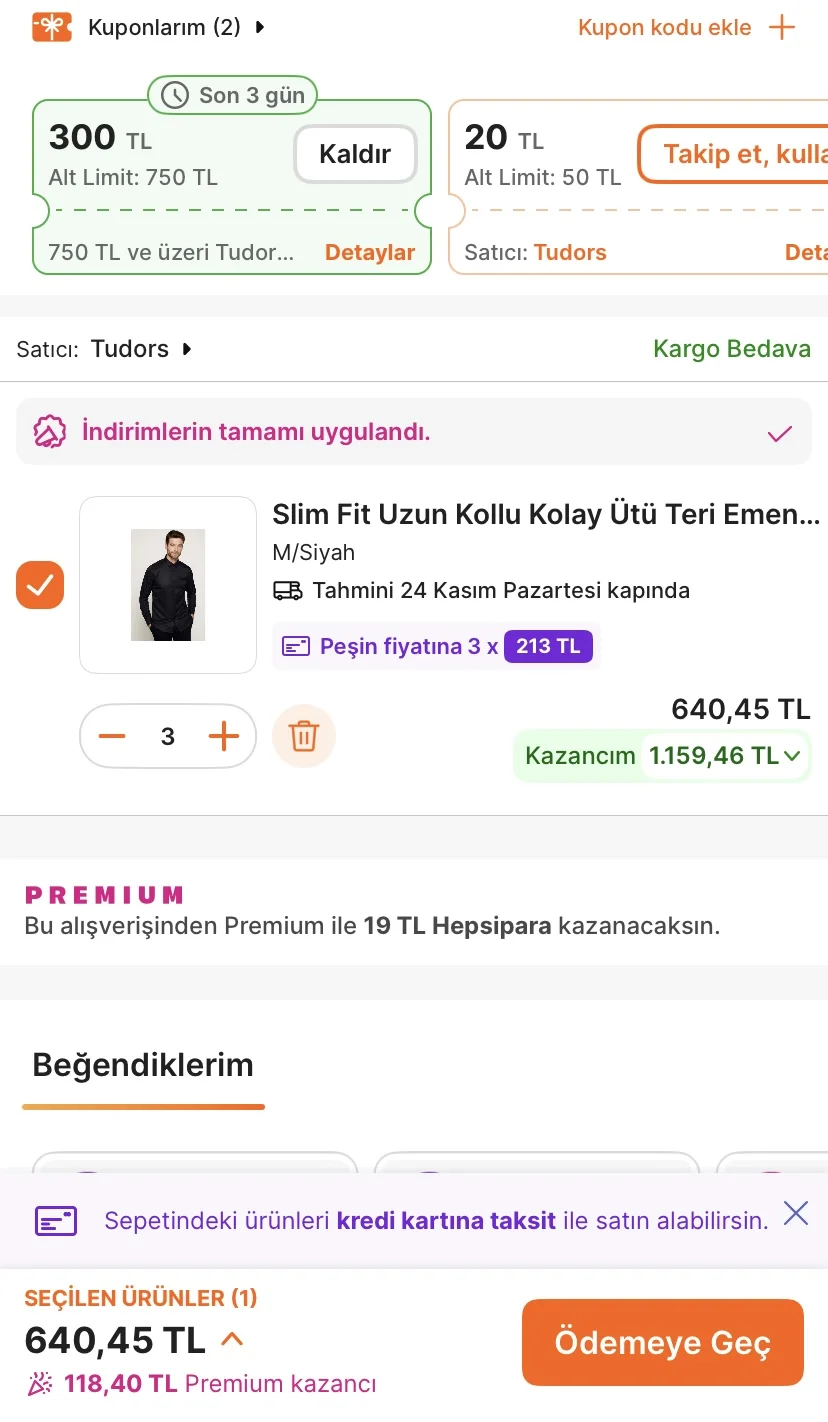Open Detaylar of the 300 TL coupon
This screenshot has width=828, height=1422.
pos(370,253)
